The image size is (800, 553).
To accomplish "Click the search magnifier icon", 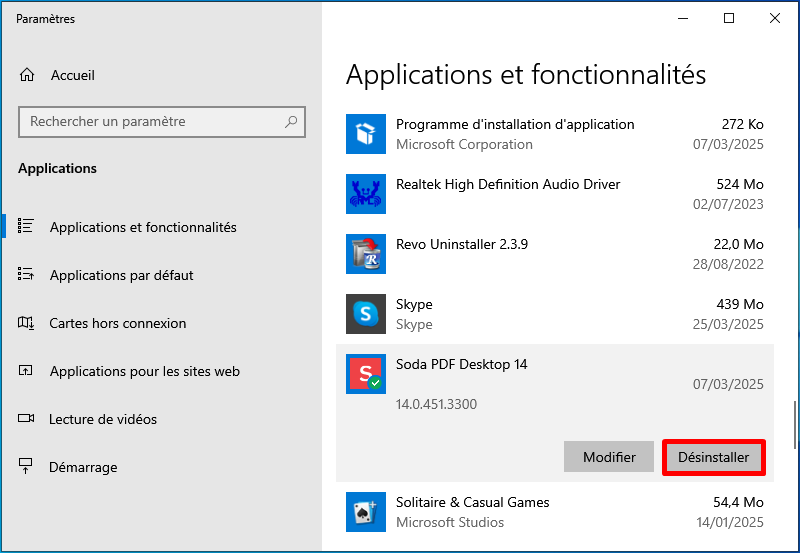I will (291, 122).
